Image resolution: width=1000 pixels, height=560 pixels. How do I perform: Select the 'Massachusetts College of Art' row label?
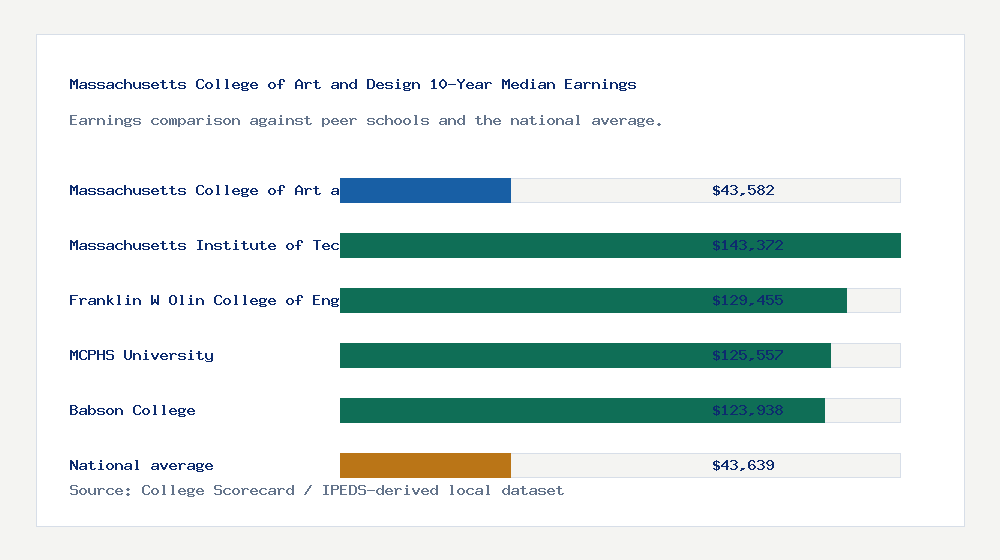coord(204,190)
